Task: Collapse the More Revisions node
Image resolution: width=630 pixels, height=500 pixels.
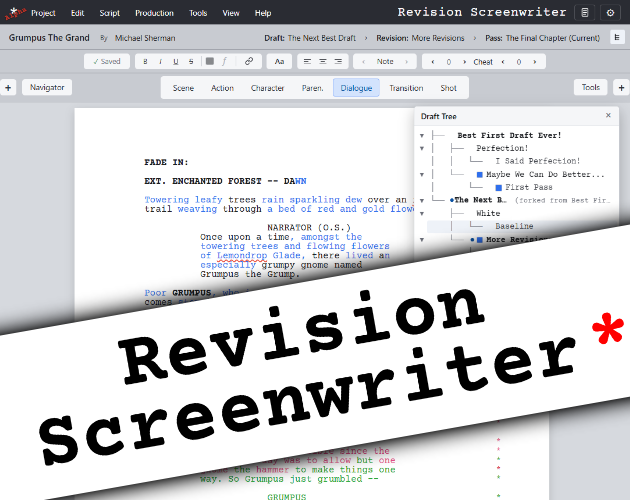Action: pos(421,240)
